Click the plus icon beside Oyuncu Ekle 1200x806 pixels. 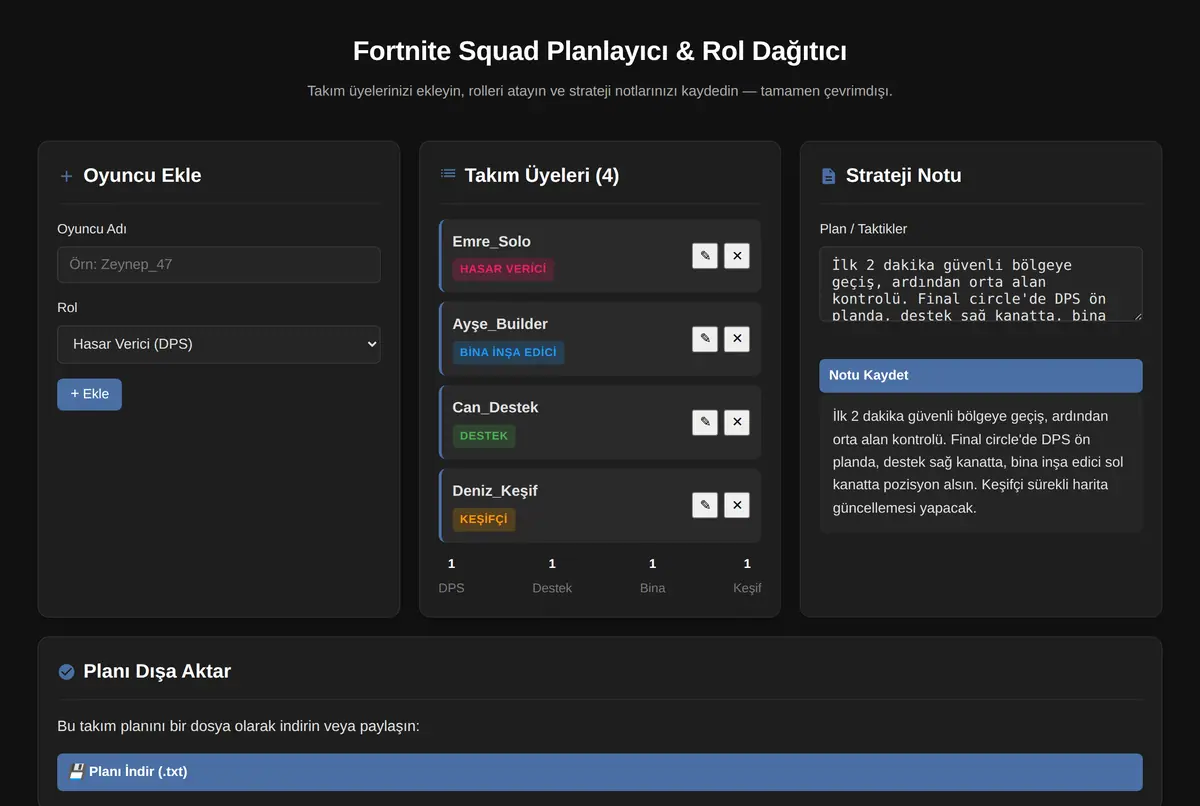[x=66, y=176]
